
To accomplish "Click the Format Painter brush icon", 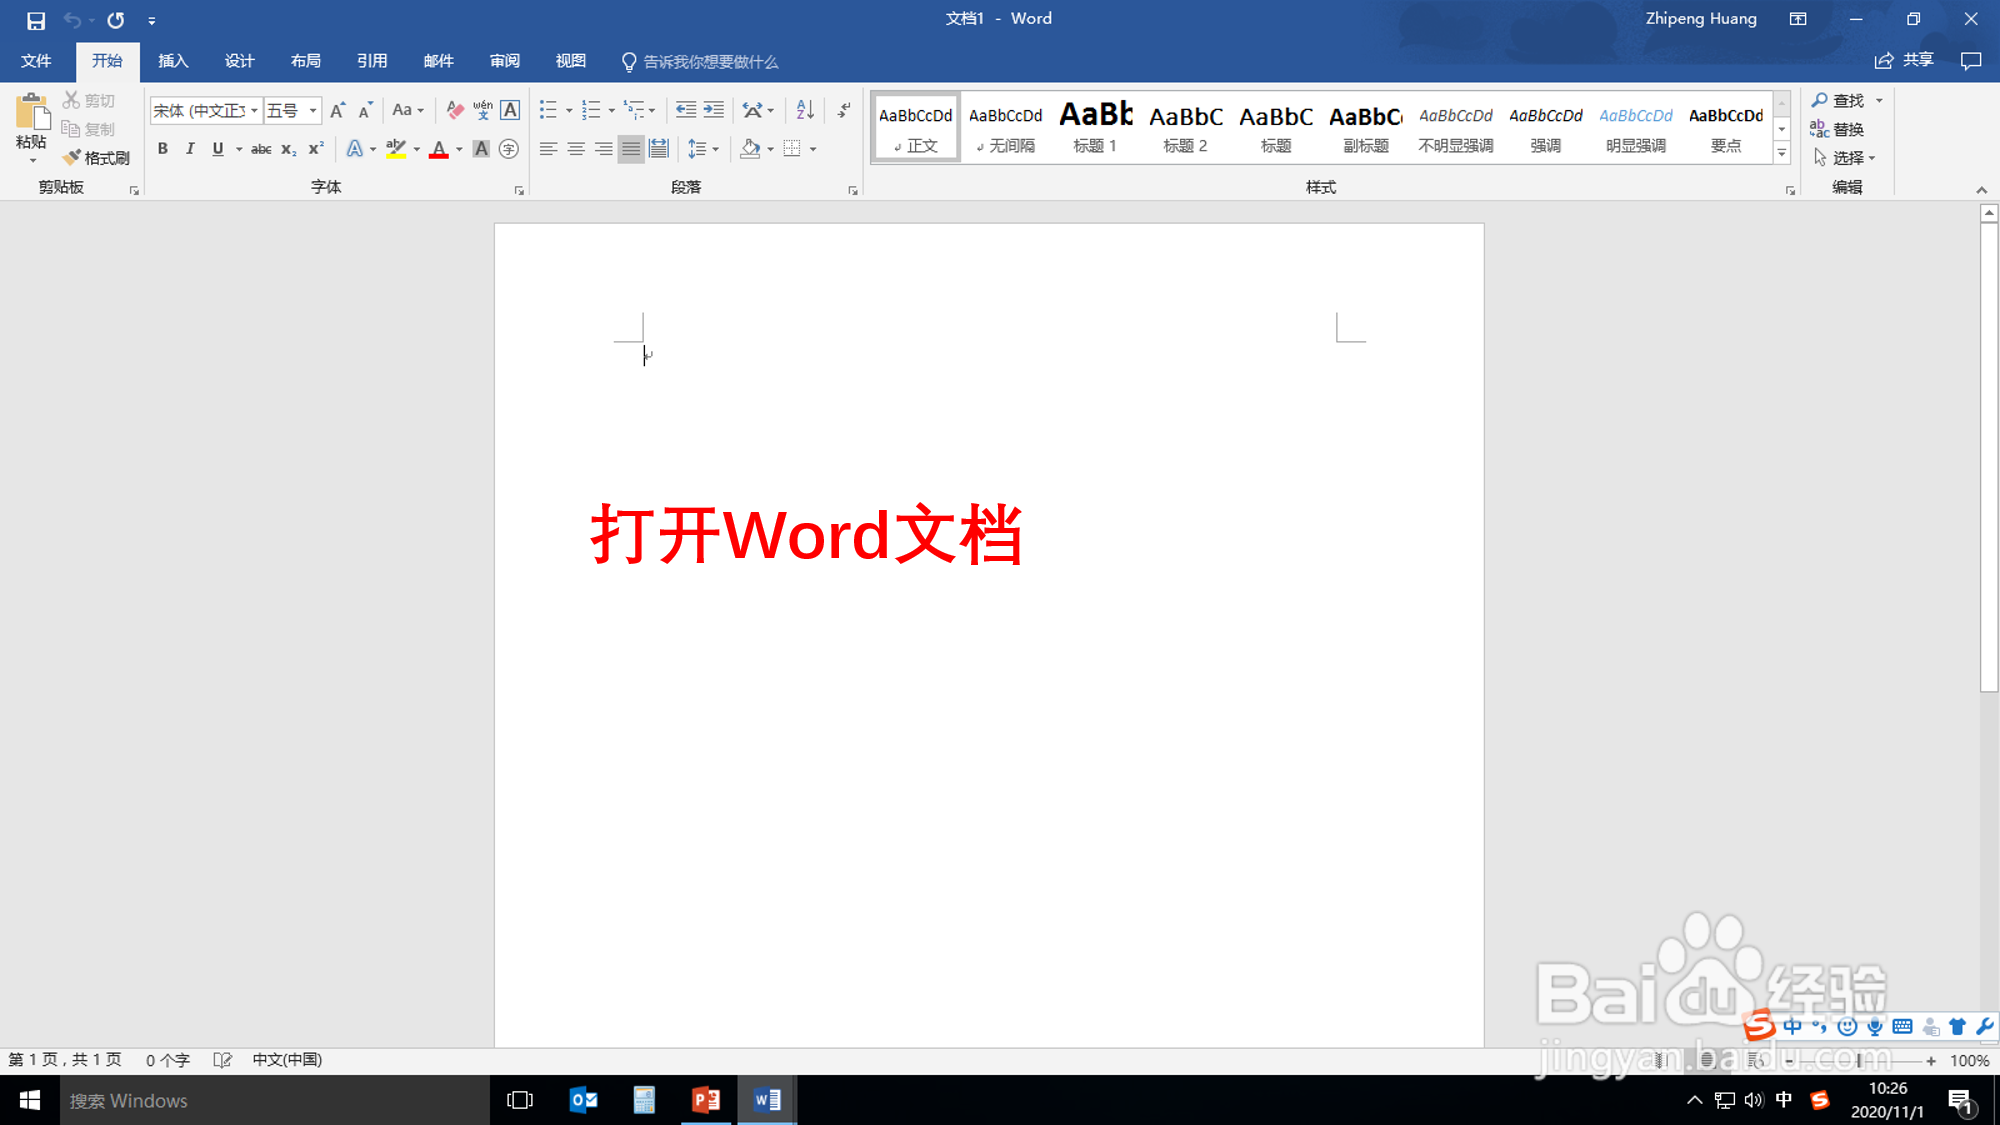I will [72, 158].
